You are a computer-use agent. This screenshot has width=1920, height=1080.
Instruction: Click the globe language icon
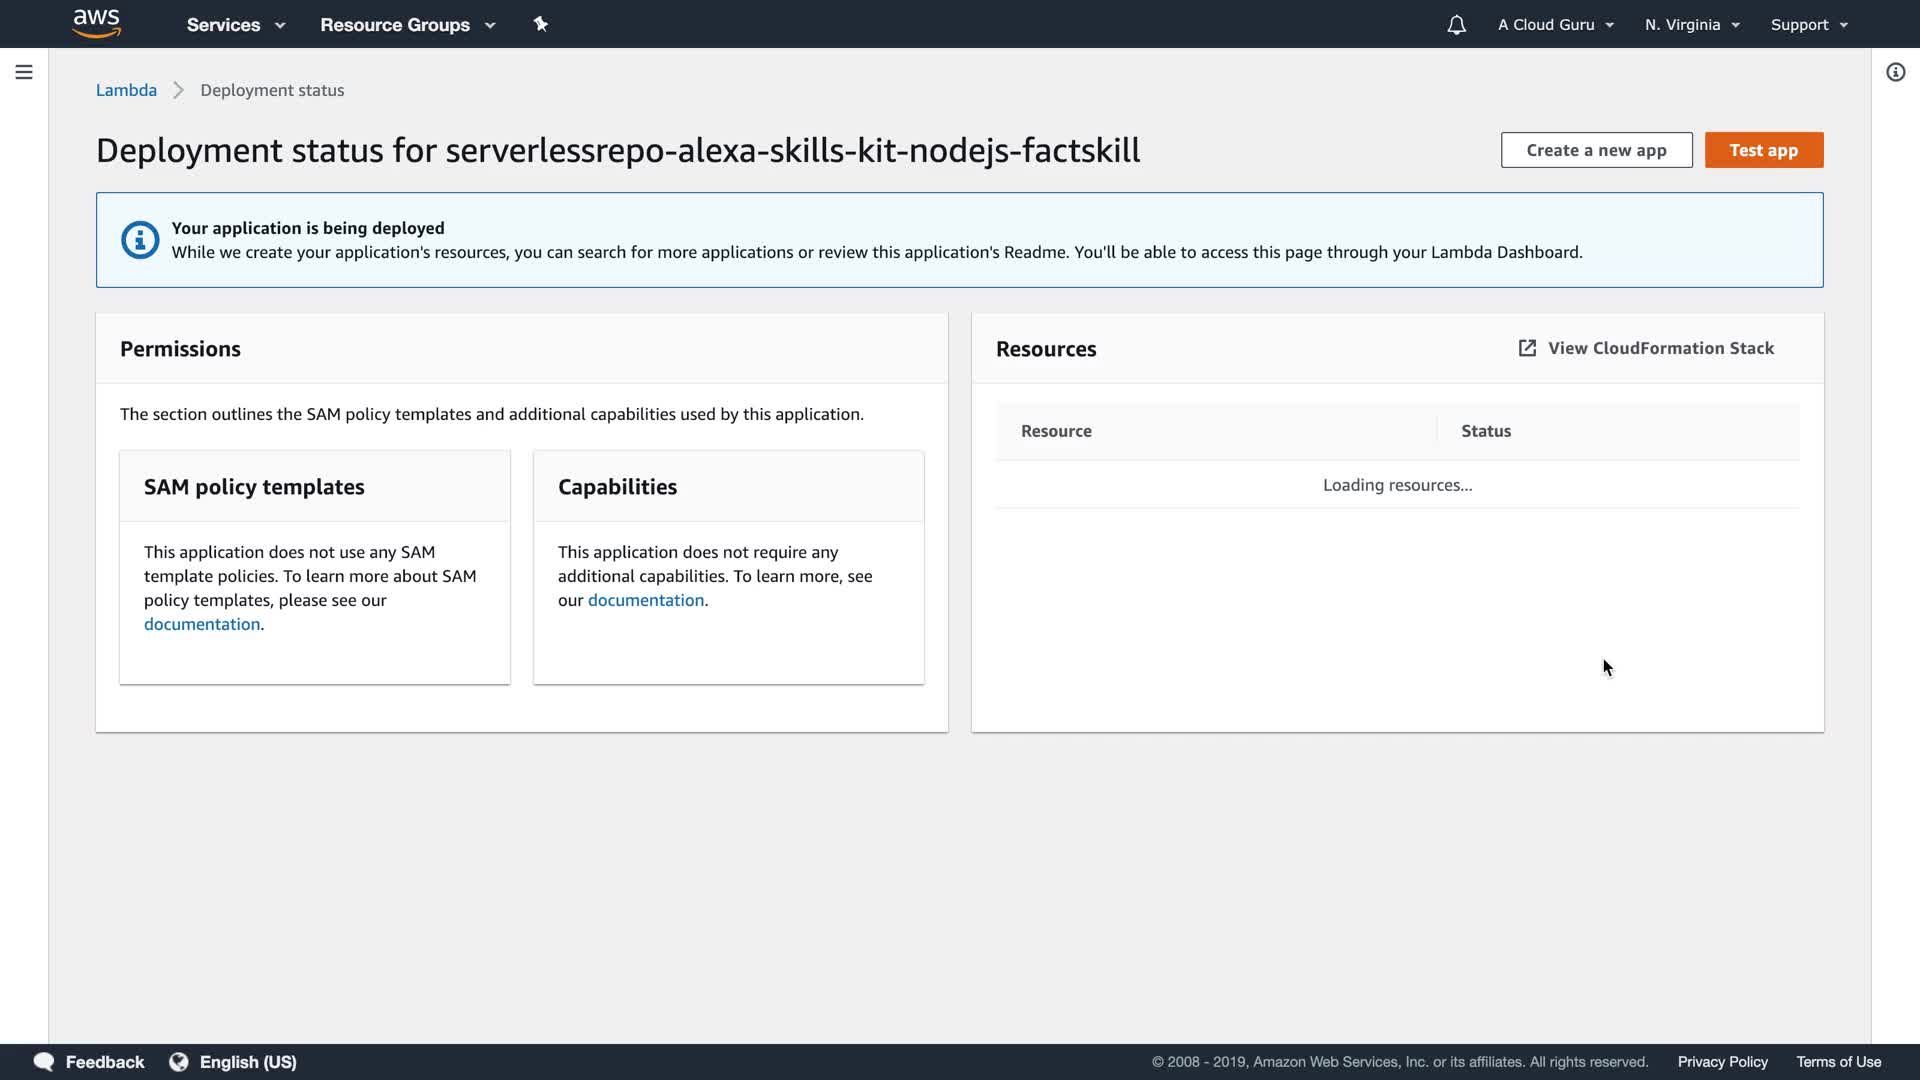pyautogui.click(x=179, y=1062)
